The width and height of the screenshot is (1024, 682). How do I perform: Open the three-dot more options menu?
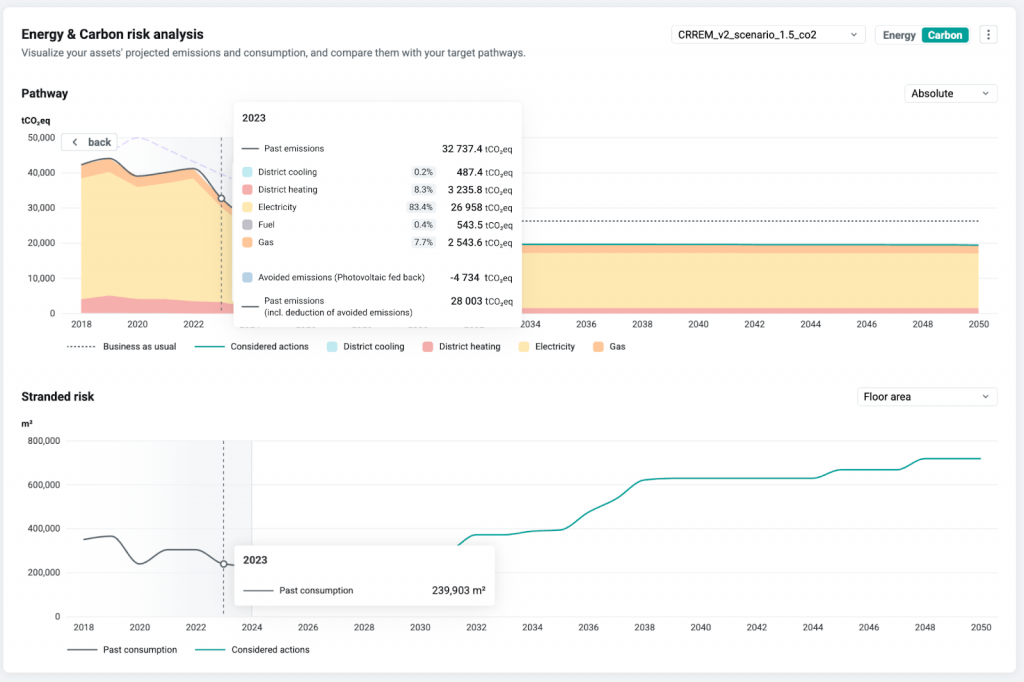tap(988, 35)
